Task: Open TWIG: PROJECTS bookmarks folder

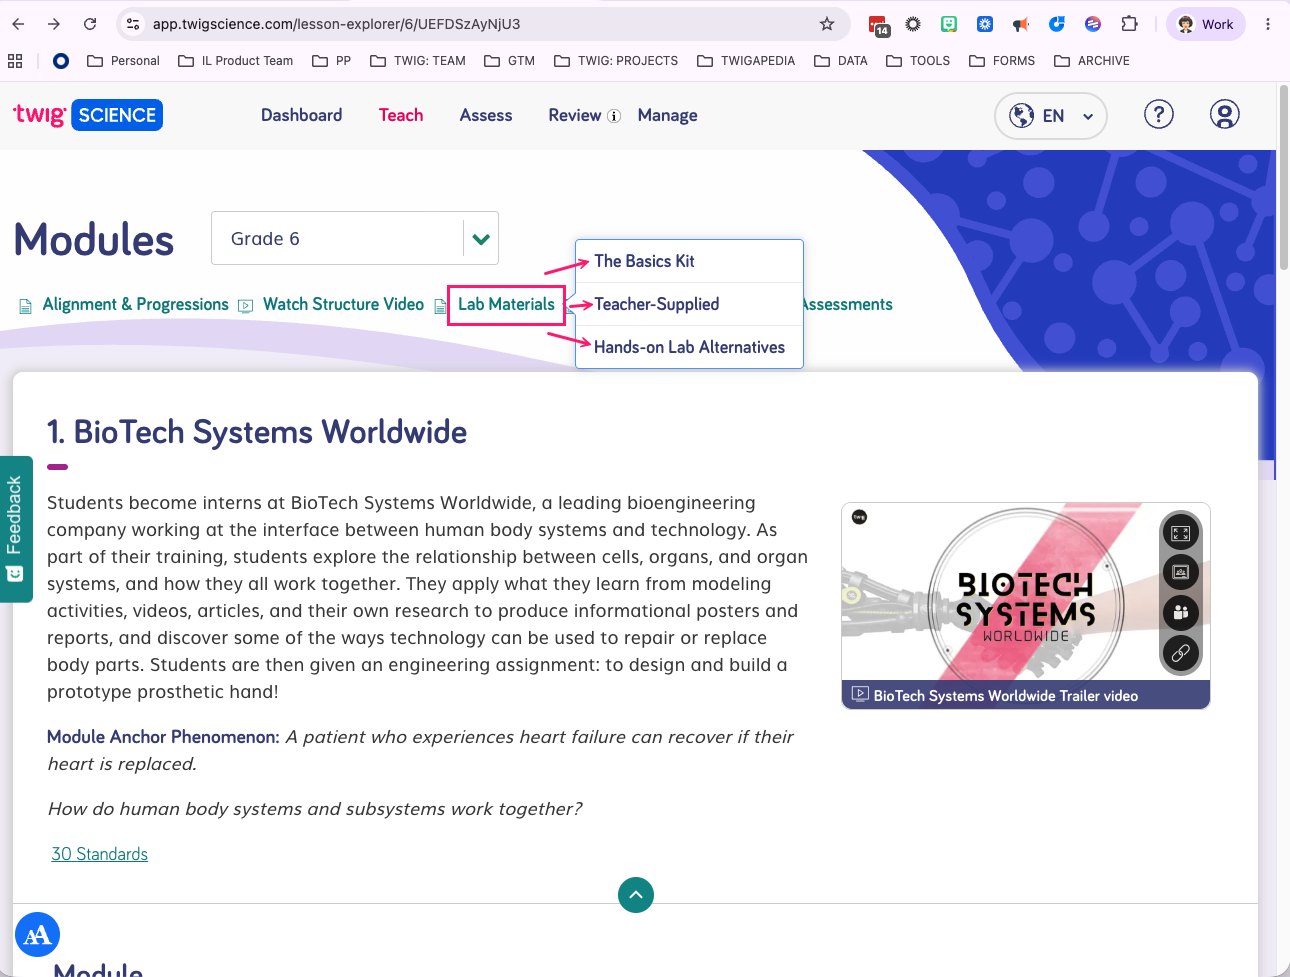Action: (x=616, y=61)
